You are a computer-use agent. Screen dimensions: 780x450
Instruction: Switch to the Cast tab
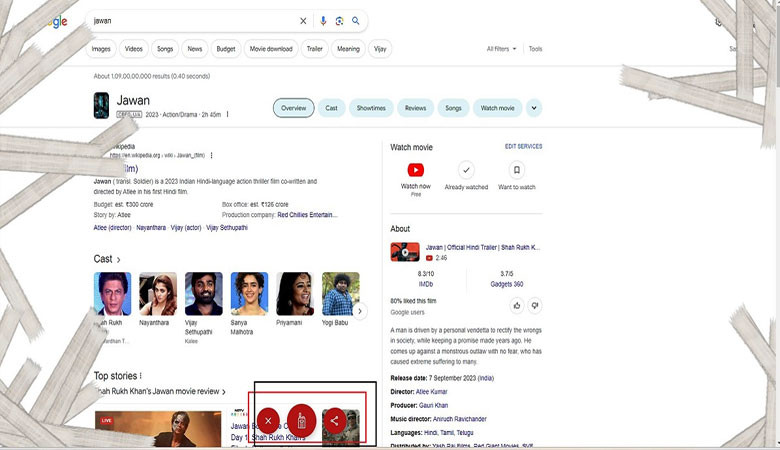click(x=331, y=108)
